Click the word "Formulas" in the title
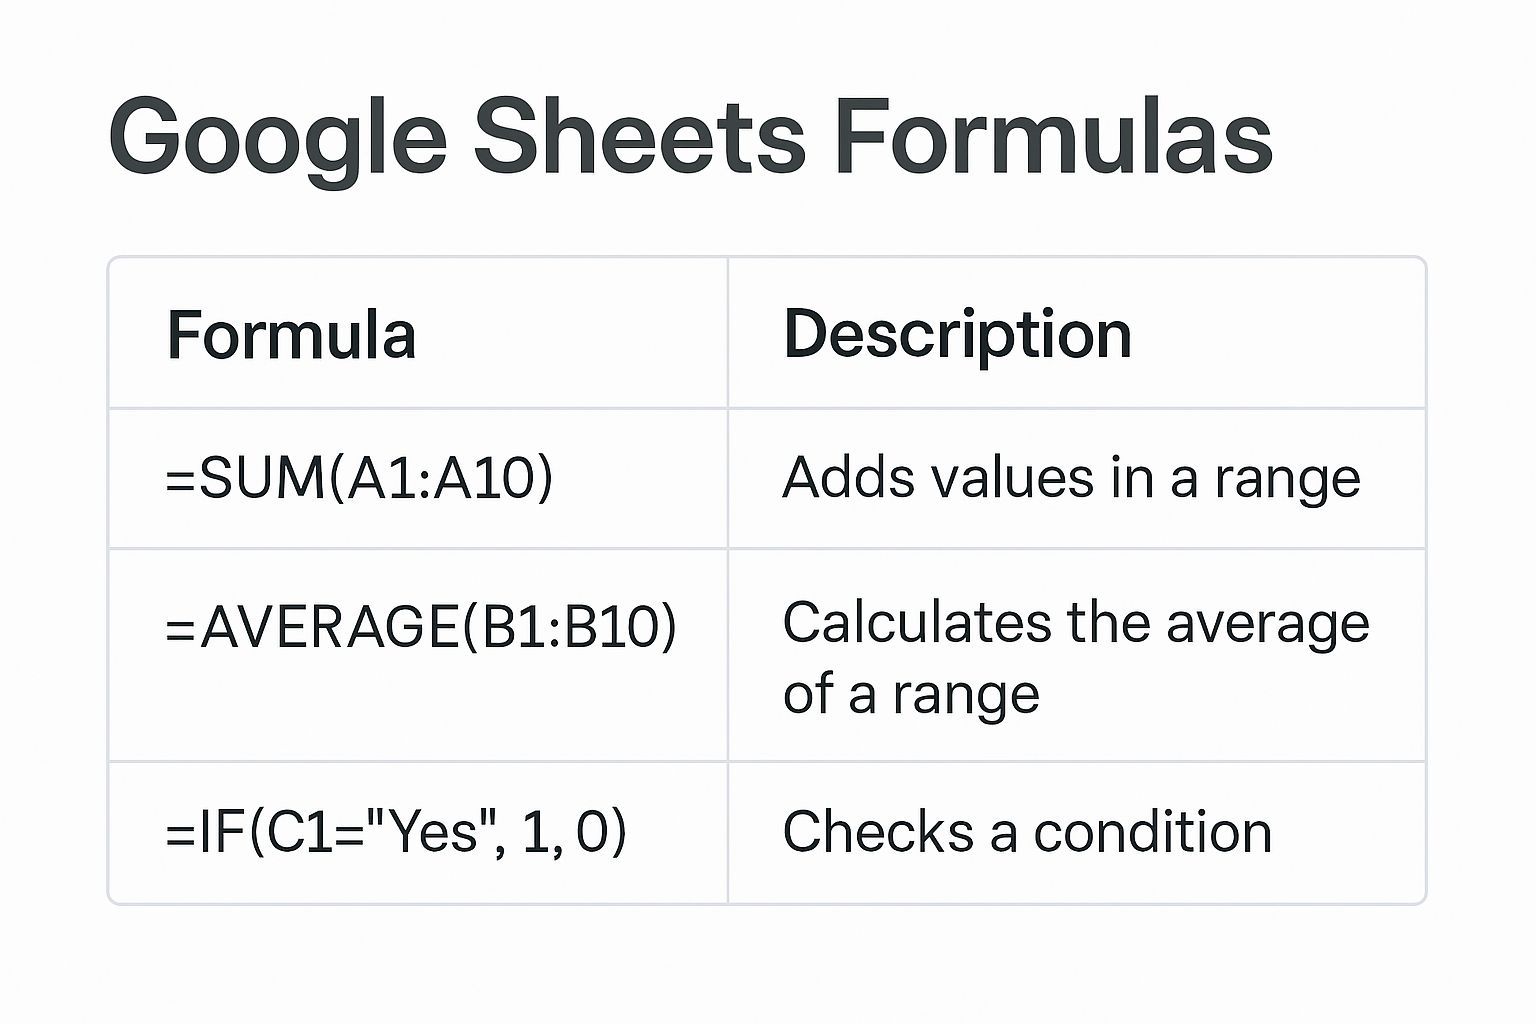This screenshot has height=1024, width=1536. [1052, 136]
